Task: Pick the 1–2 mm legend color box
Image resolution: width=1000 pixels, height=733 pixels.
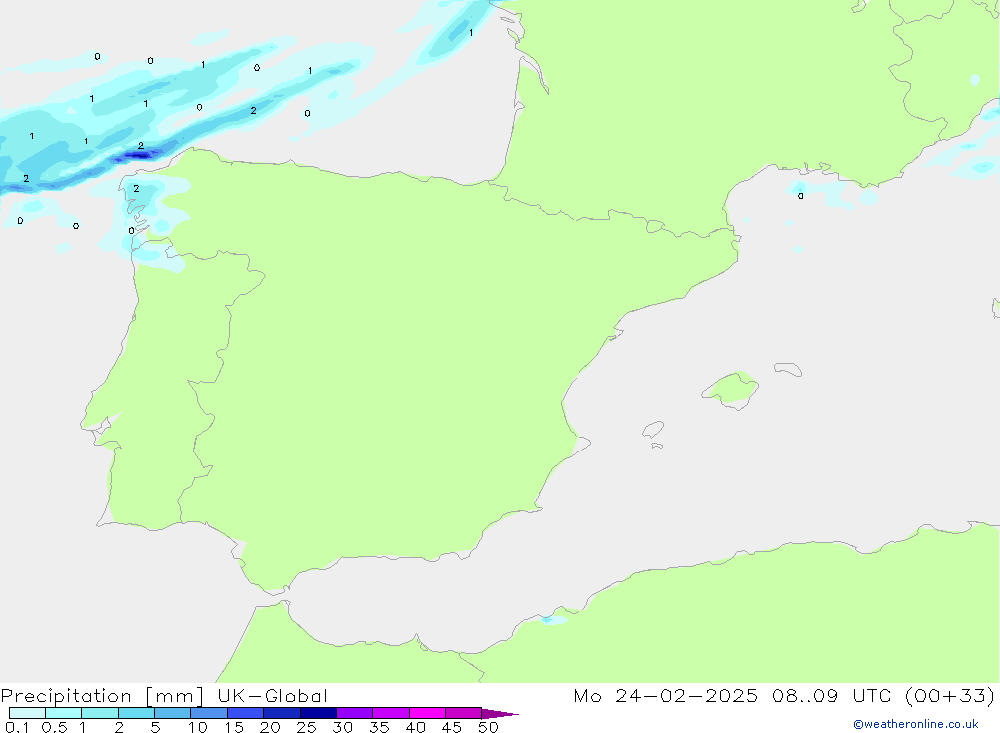Action: coord(100,713)
